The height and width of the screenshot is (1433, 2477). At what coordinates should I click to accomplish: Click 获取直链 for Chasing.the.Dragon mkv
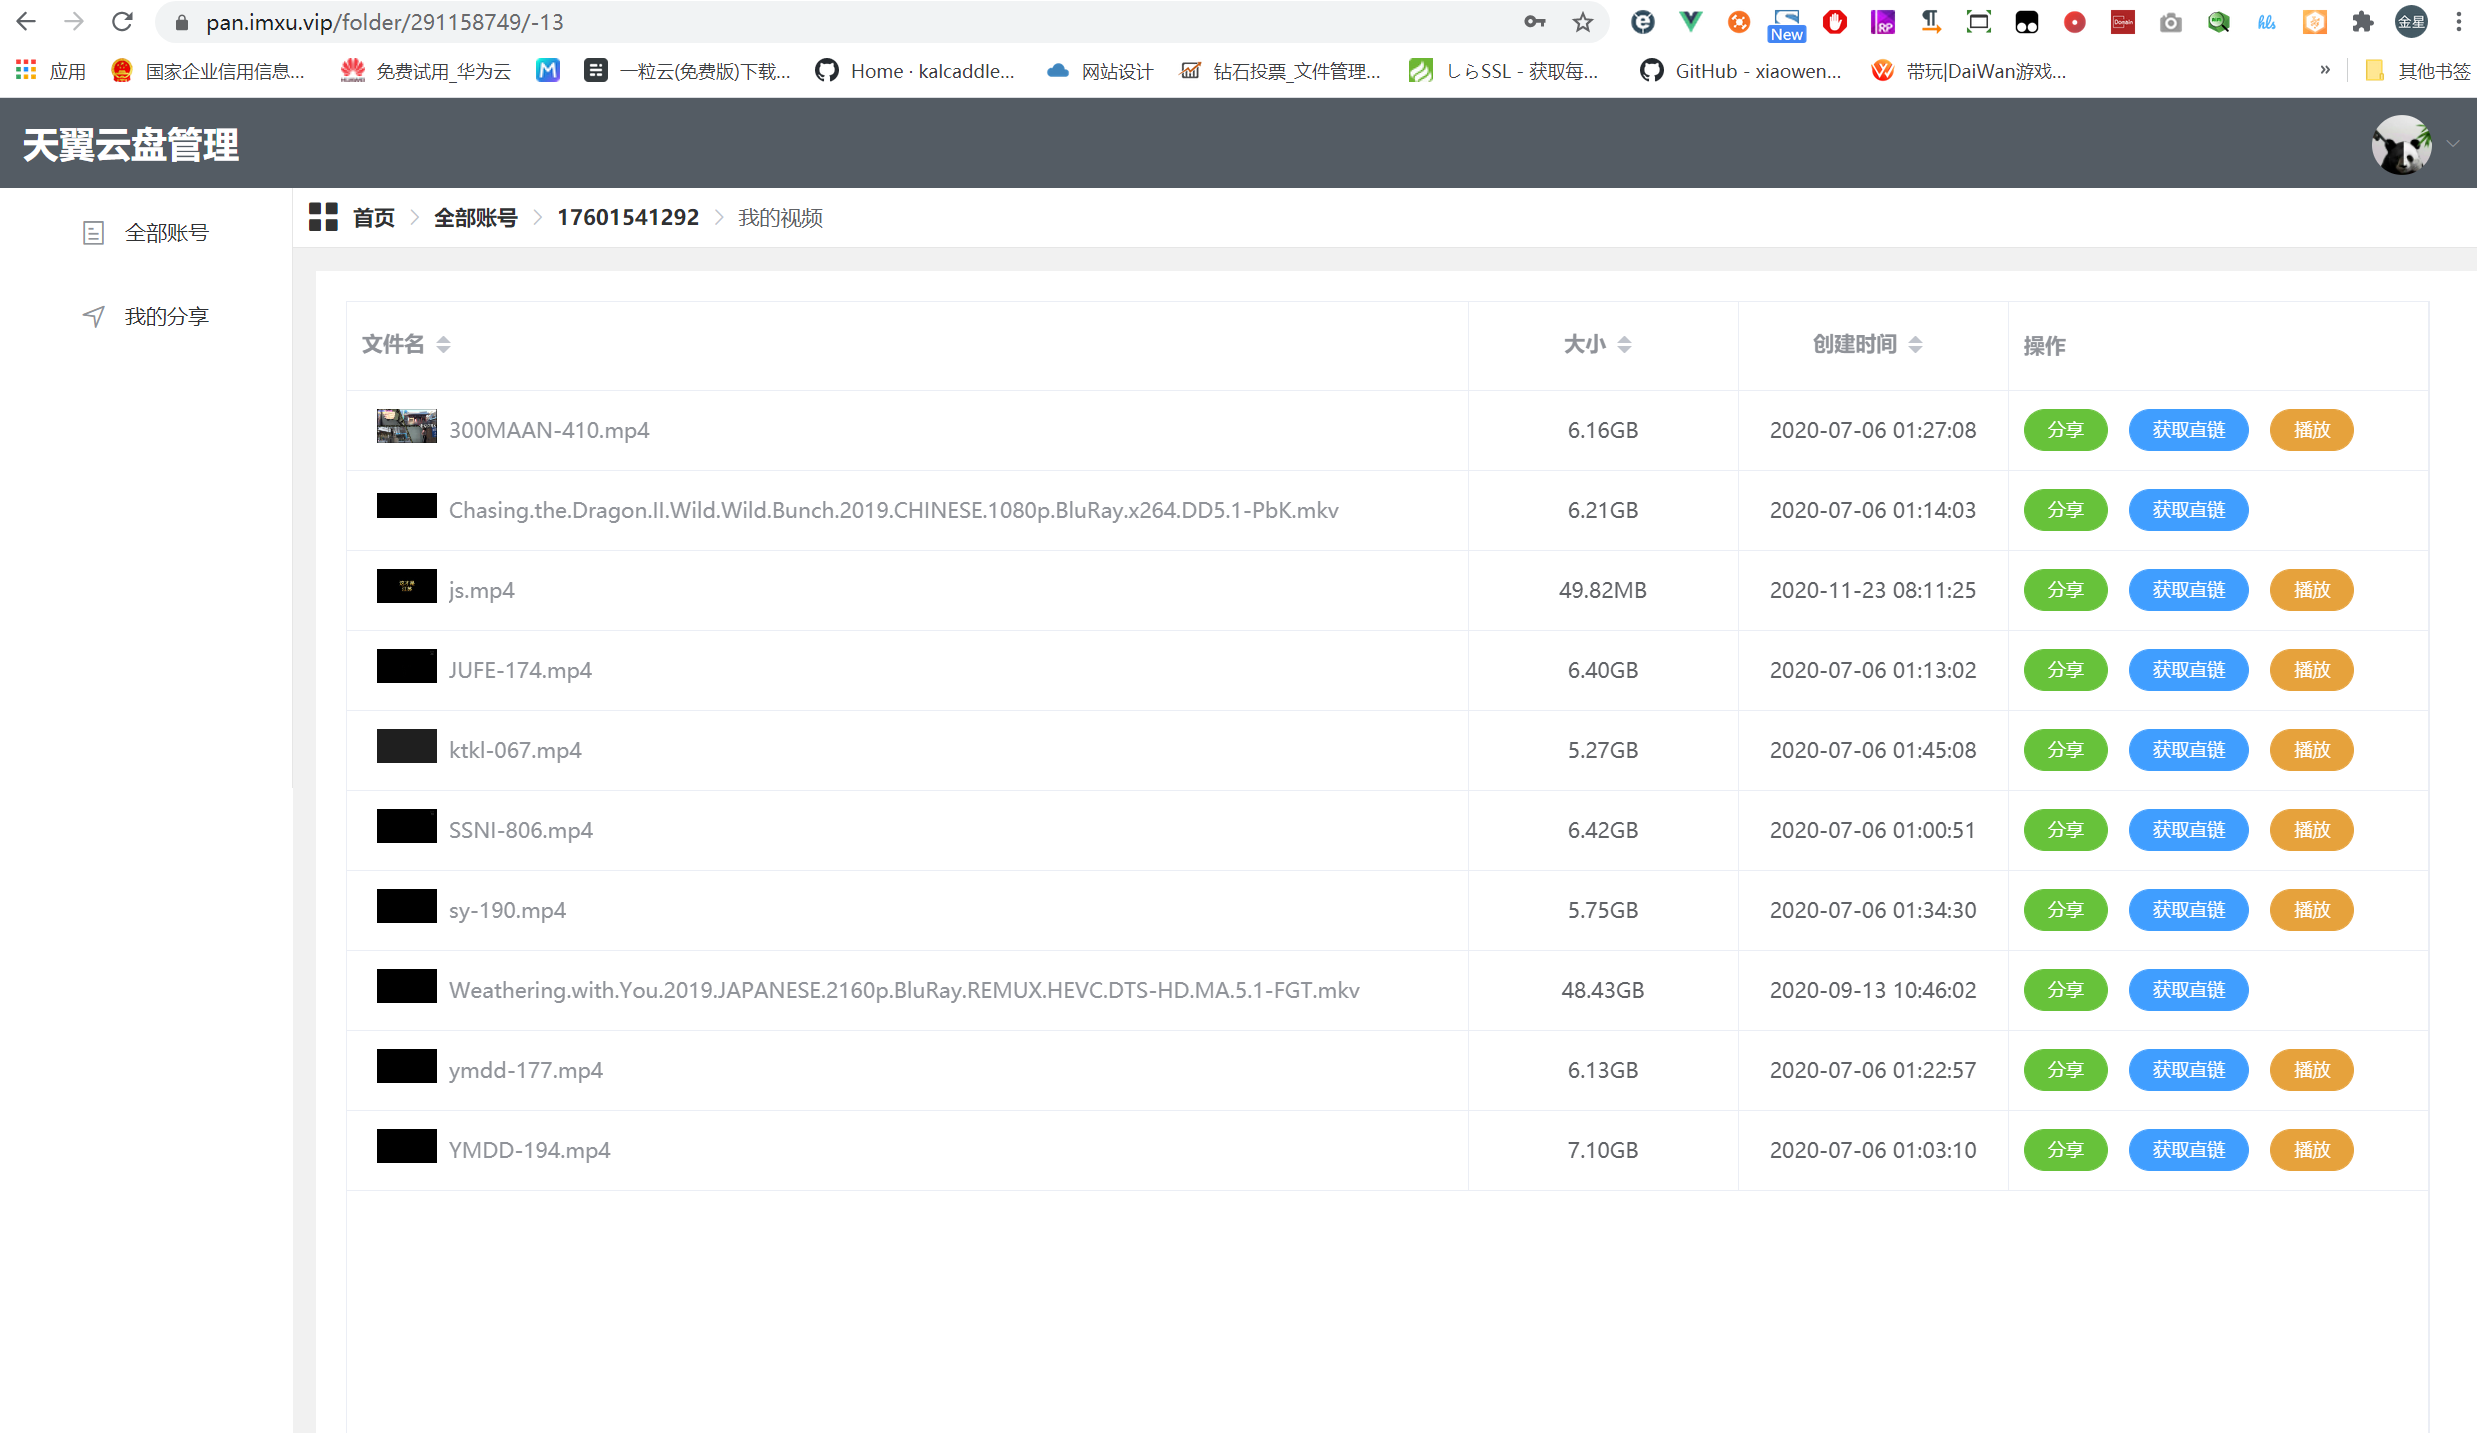pyautogui.click(x=2188, y=510)
